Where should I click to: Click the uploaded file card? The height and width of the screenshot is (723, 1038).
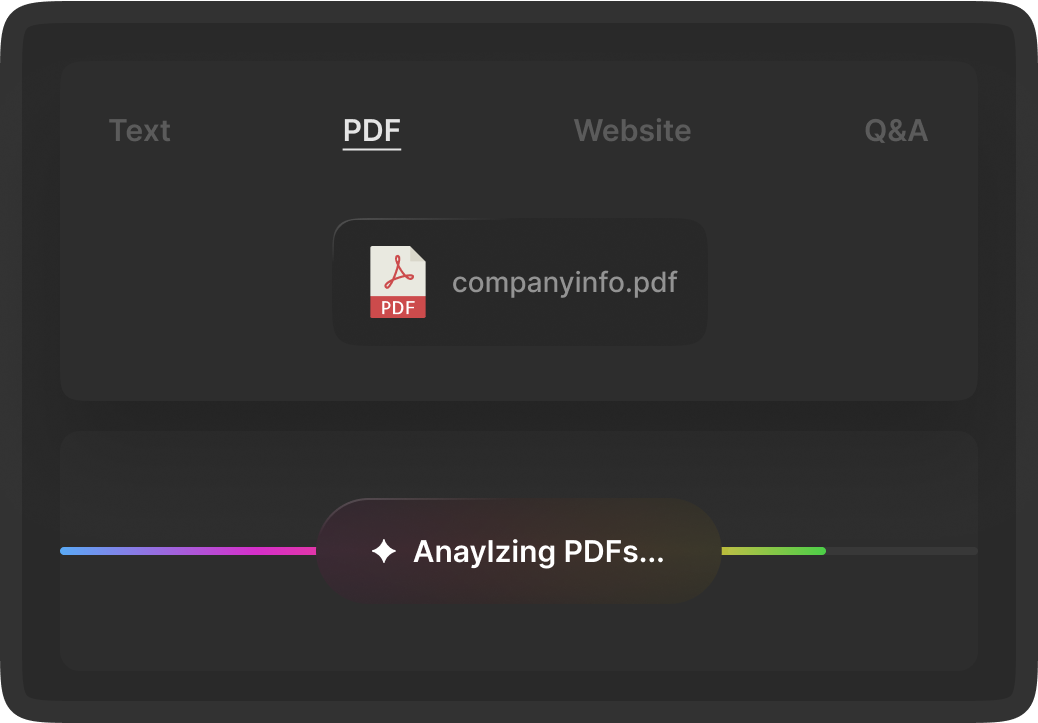[x=519, y=281]
